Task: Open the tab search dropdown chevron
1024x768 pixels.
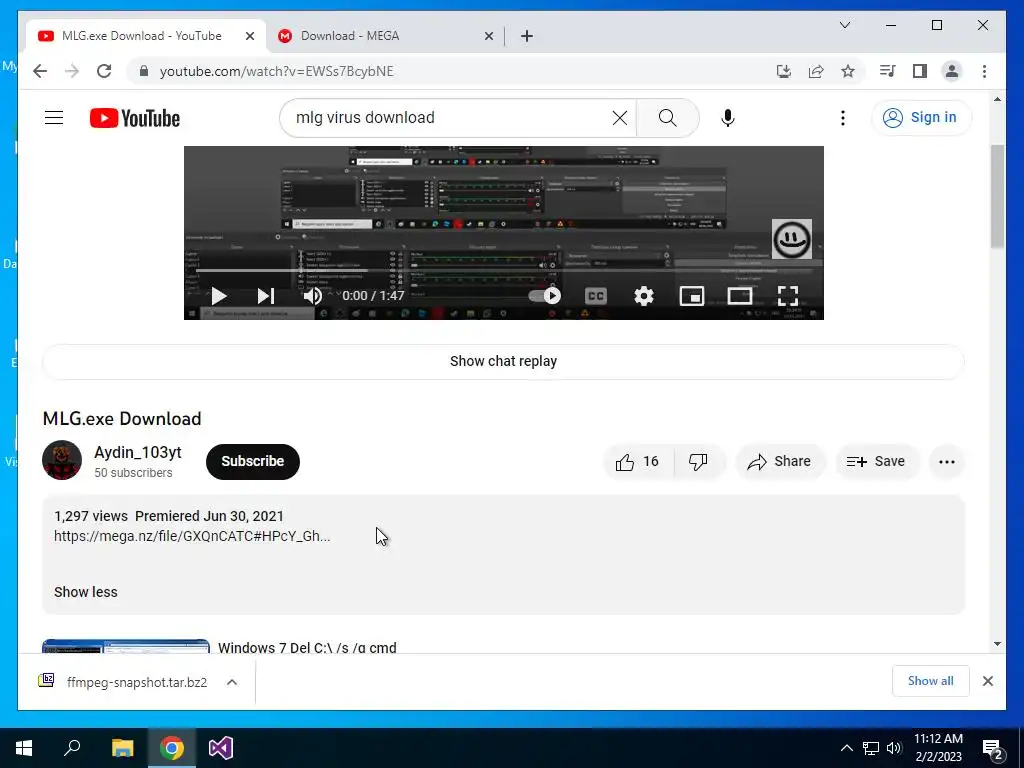Action: pyautogui.click(x=844, y=25)
